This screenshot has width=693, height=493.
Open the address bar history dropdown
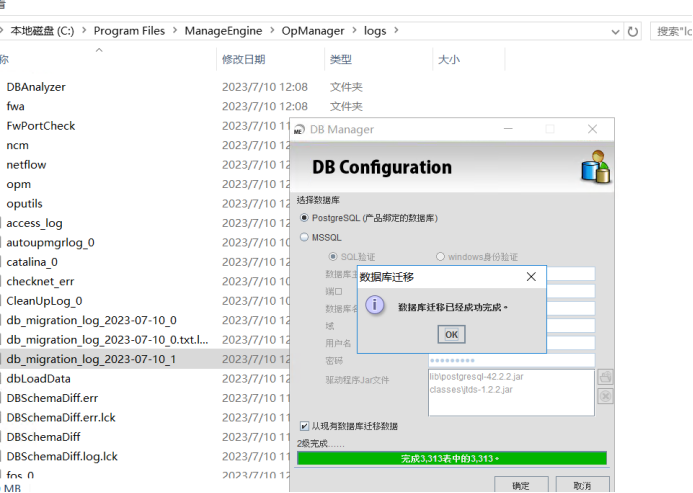(615, 32)
